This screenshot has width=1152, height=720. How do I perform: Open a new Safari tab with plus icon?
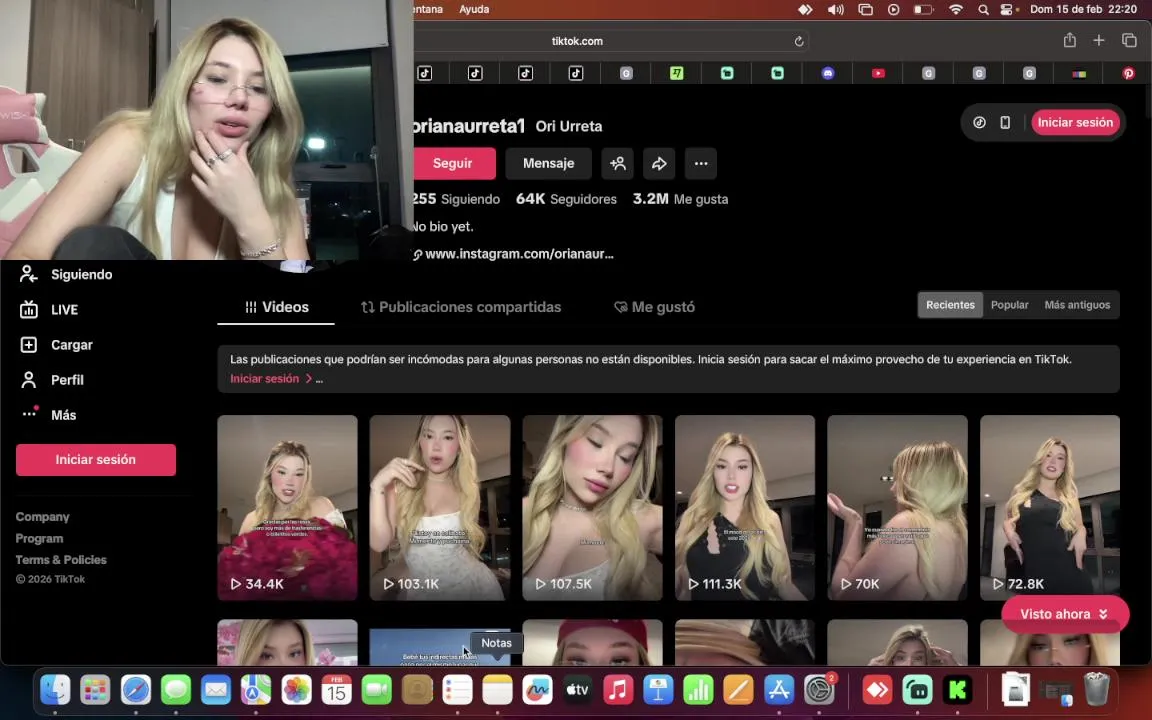(1098, 40)
